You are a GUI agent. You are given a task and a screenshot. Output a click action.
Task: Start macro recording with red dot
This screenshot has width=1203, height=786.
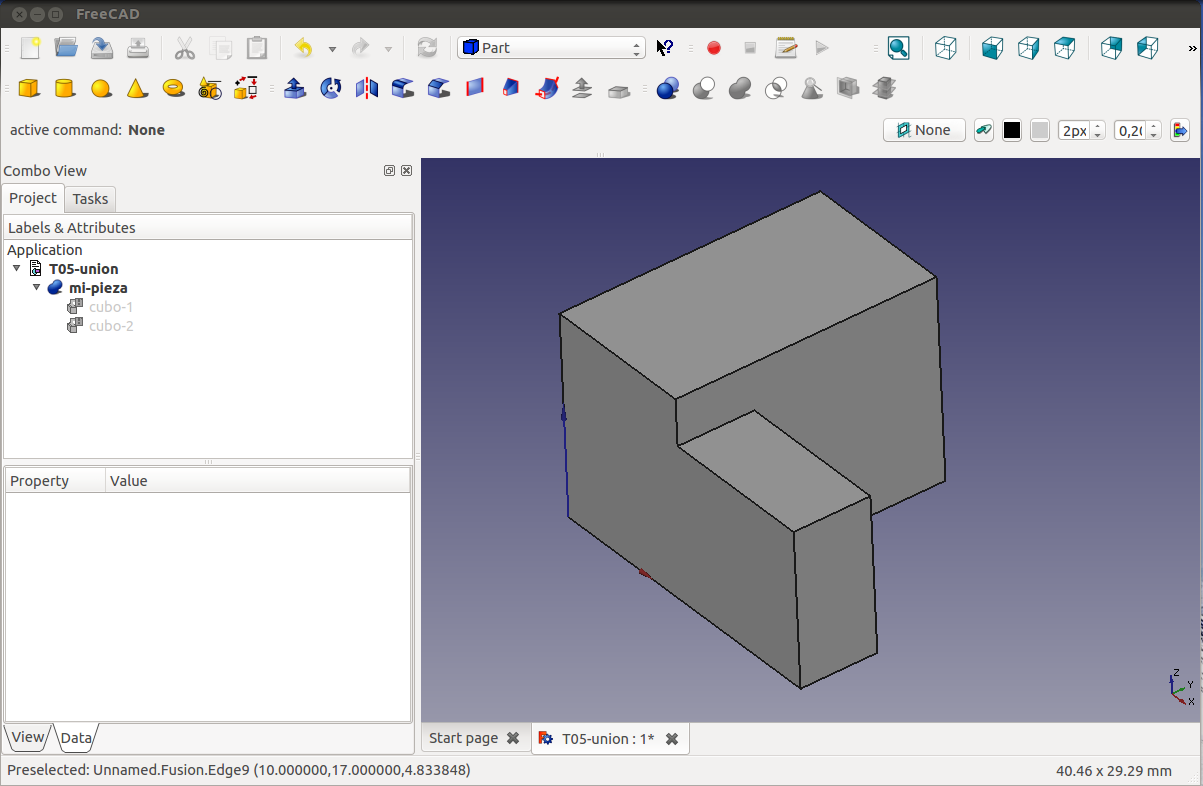[x=714, y=48]
